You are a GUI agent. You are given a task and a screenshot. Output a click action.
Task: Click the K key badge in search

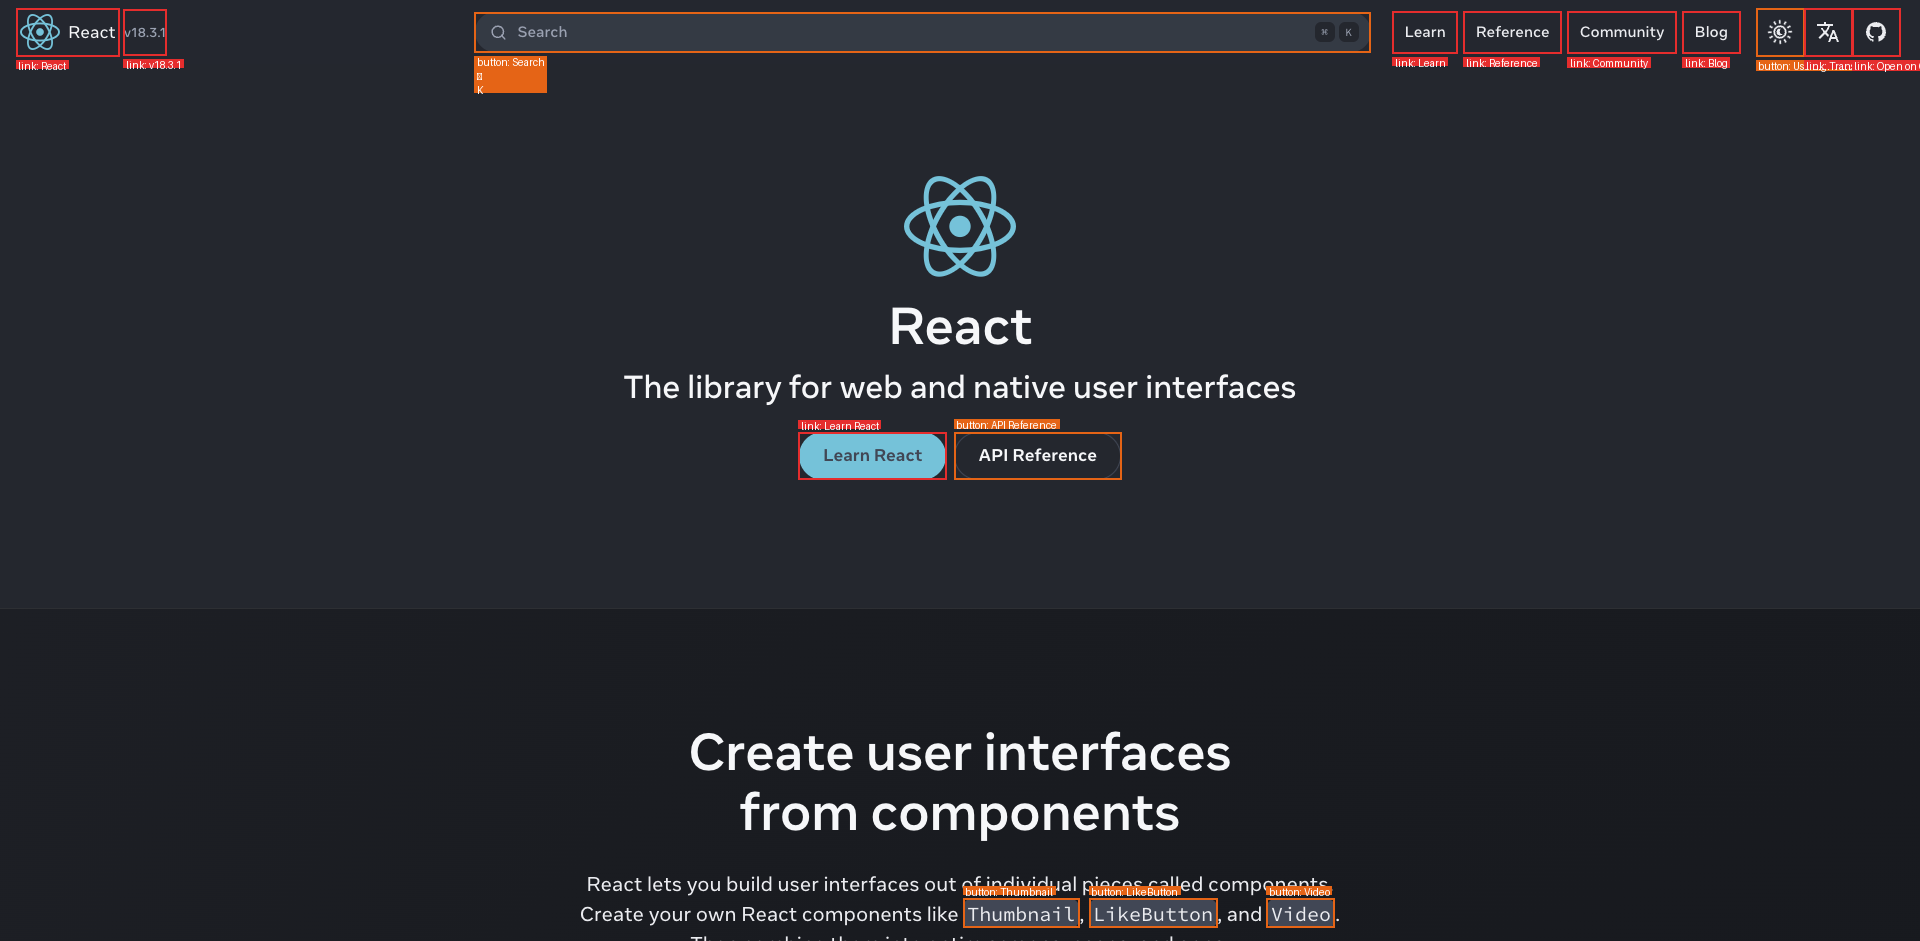[1348, 32]
